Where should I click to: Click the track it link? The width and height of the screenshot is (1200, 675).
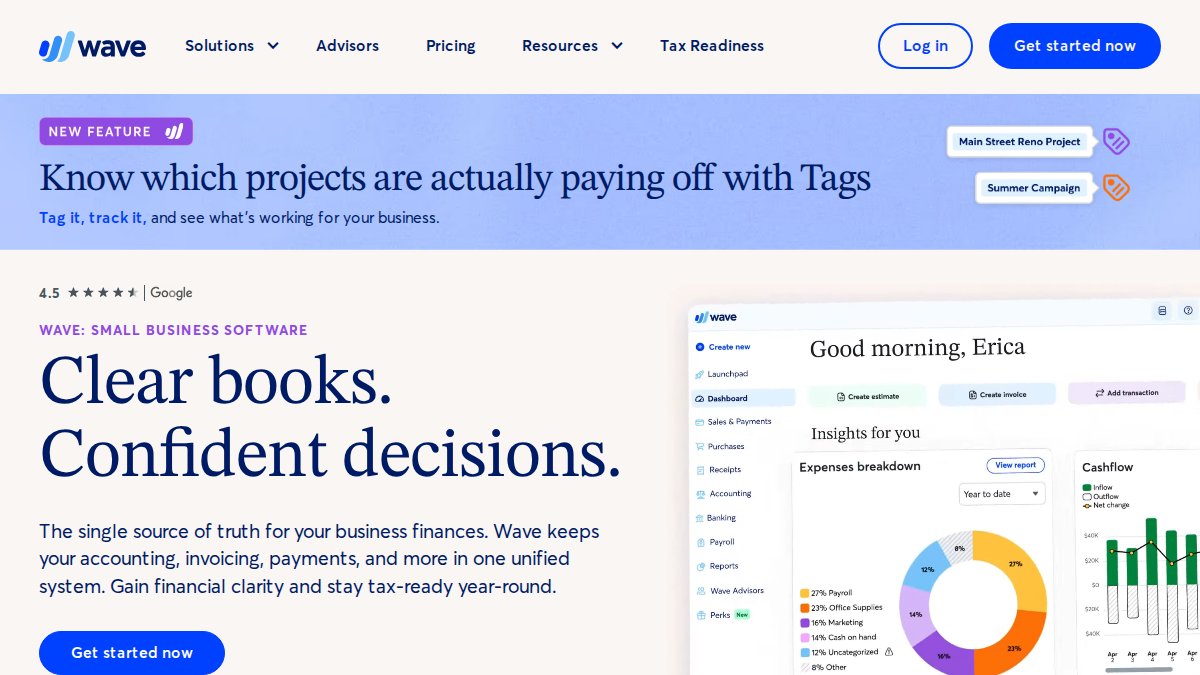tap(115, 217)
